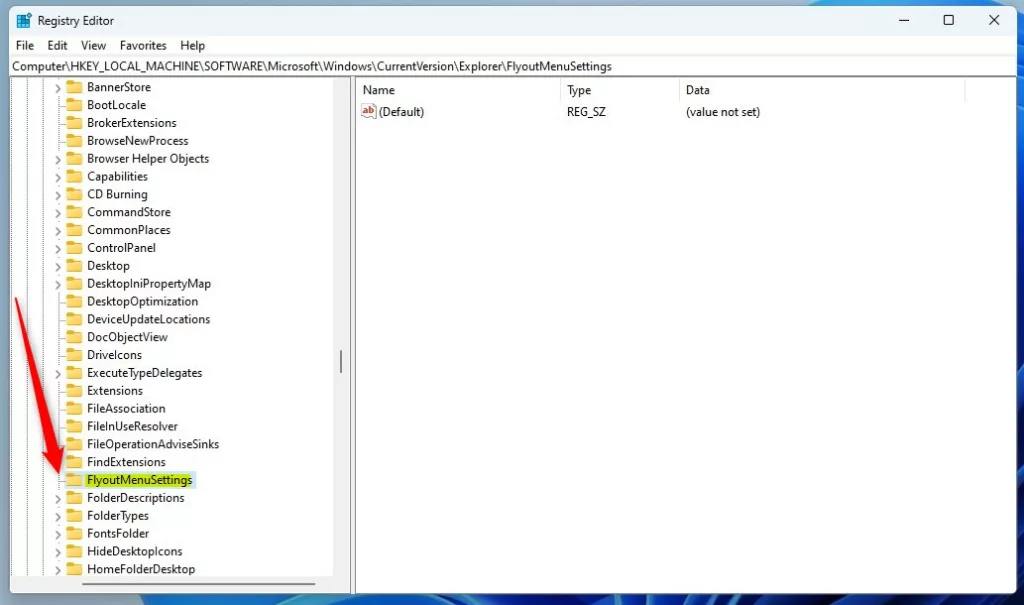Expand the FontsFolder key
The image size is (1024, 605).
click(57, 534)
